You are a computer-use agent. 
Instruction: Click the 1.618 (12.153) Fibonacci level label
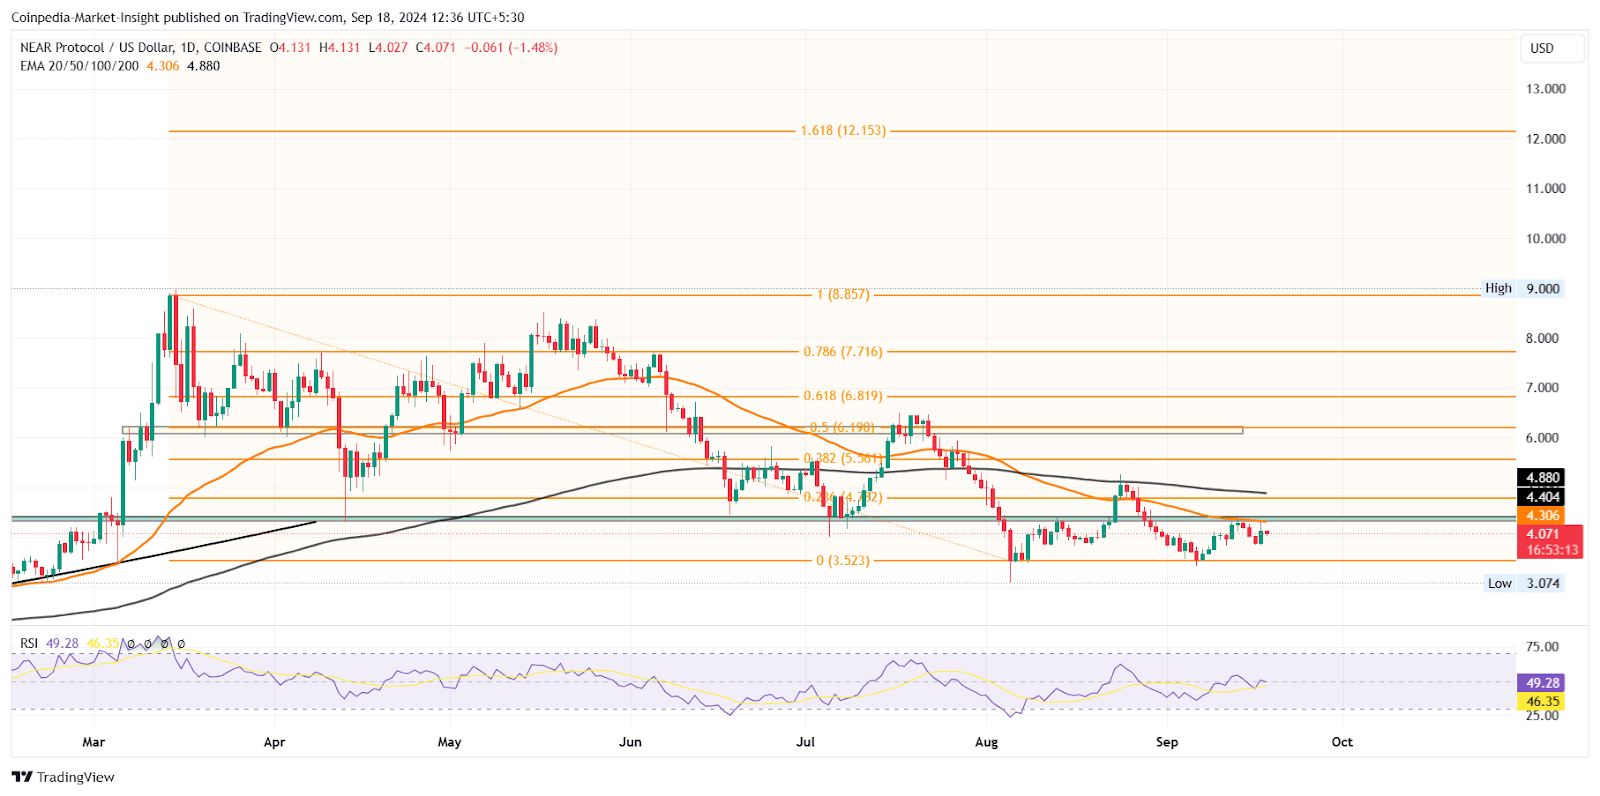(842, 131)
